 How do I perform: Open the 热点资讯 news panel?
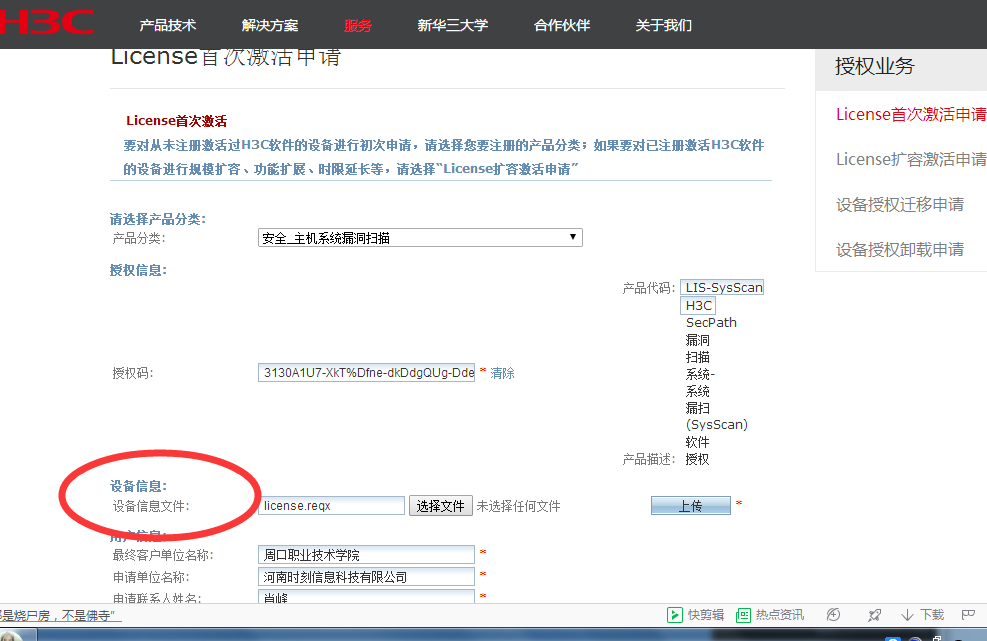(770, 615)
